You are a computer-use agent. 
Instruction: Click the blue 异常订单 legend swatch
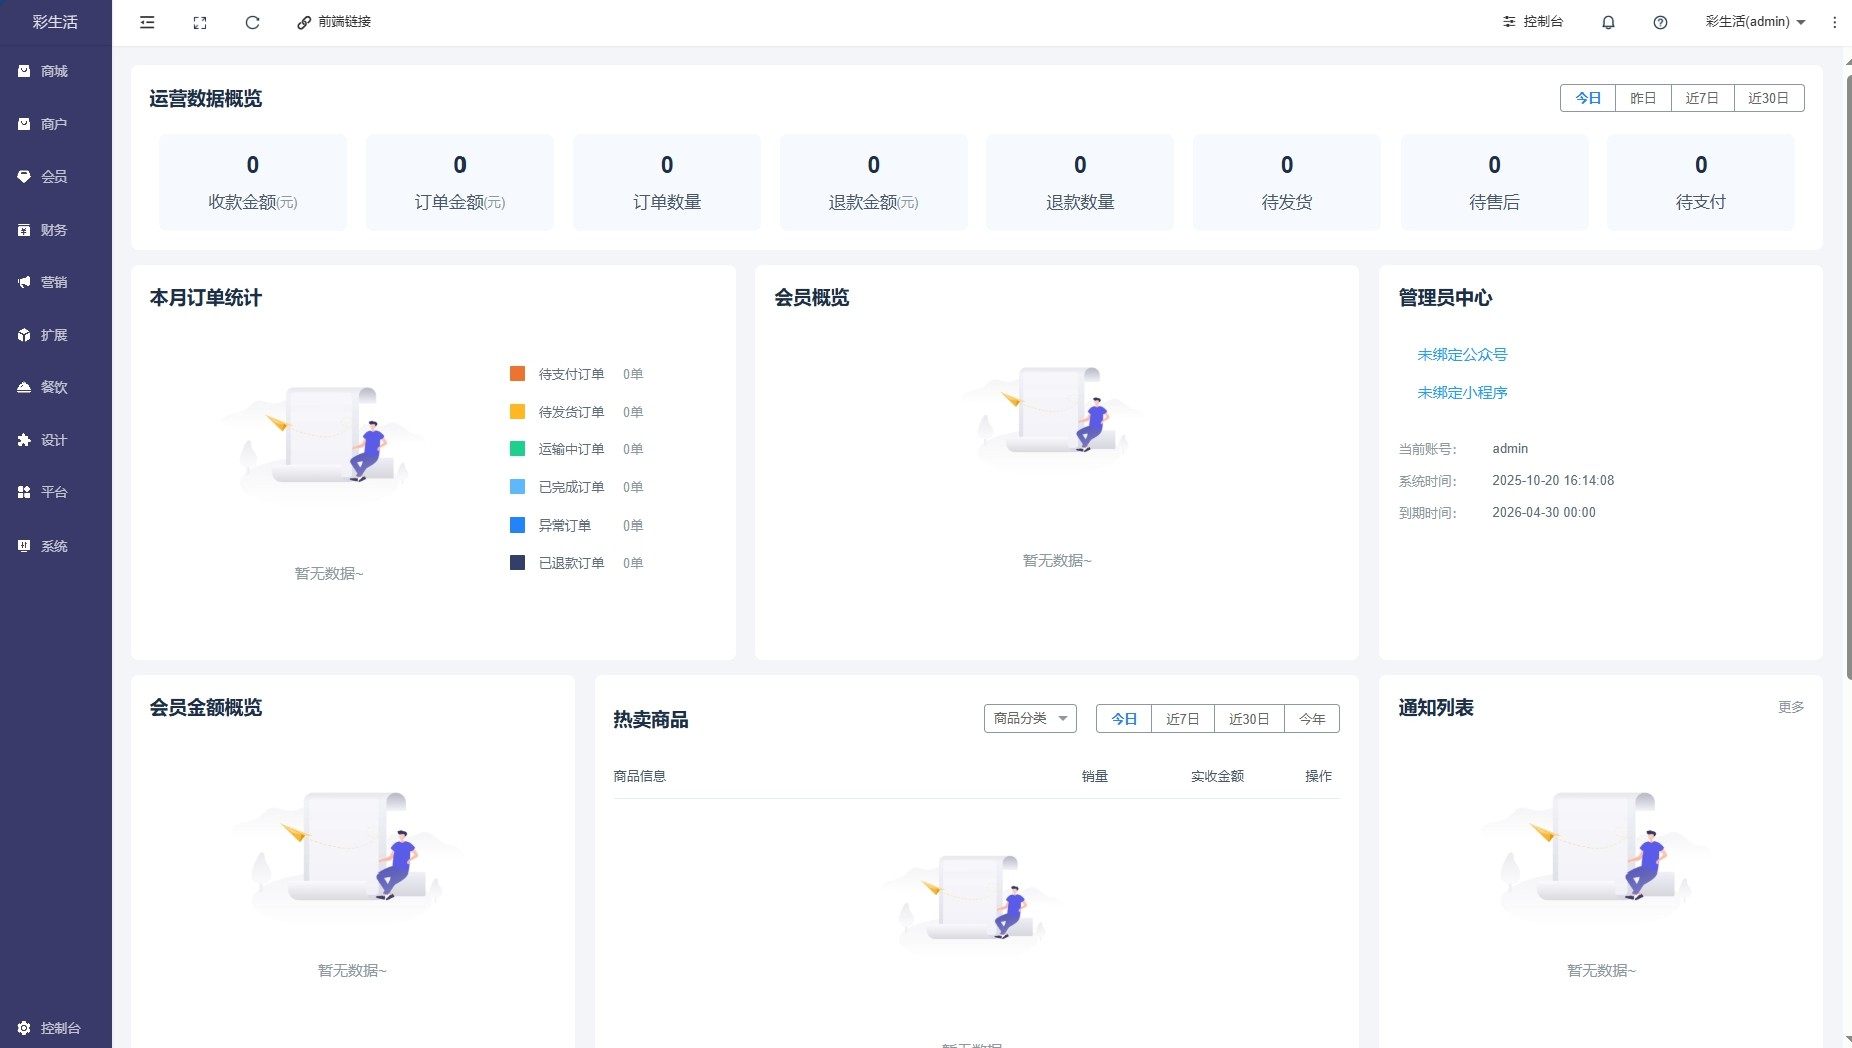[x=517, y=525]
